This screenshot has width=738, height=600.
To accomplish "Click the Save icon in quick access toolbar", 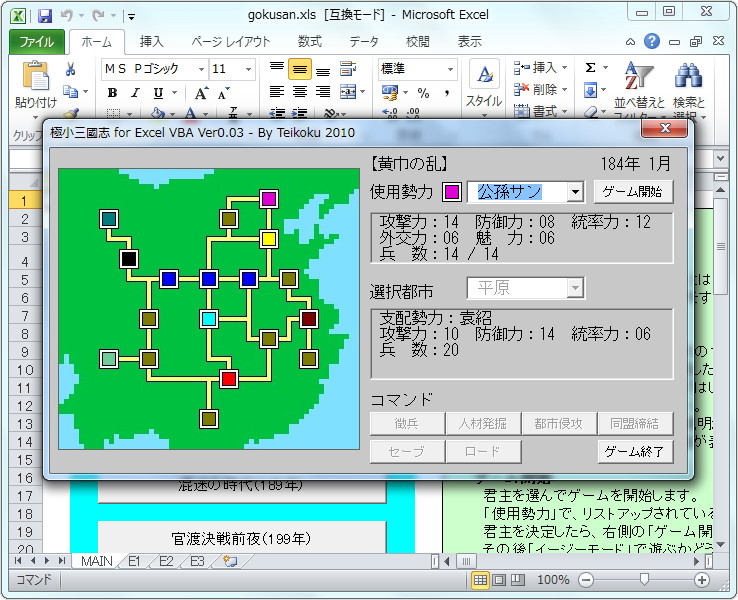I will pyautogui.click(x=45, y=16).
